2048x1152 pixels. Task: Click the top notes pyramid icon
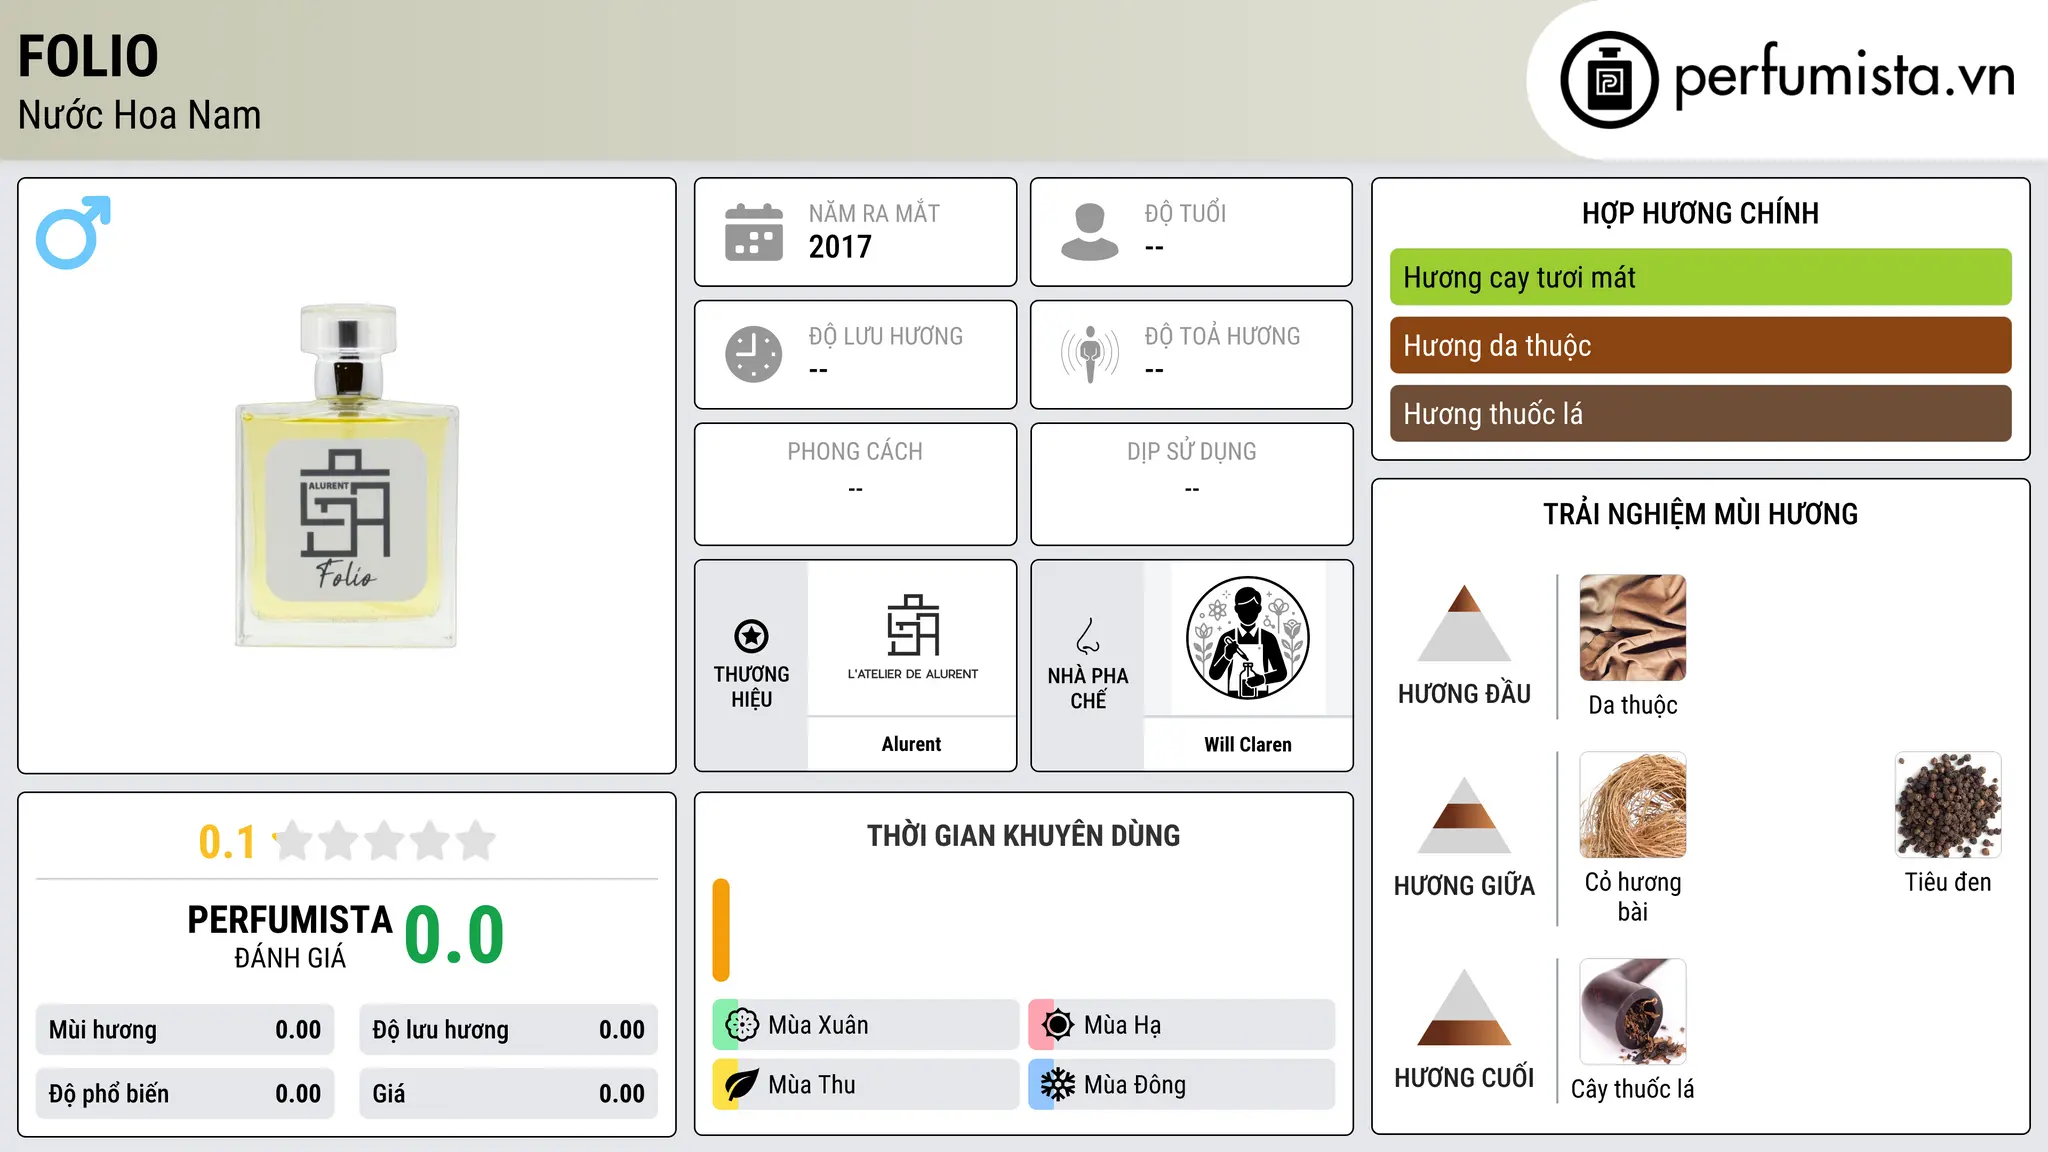click(1464, 623)
